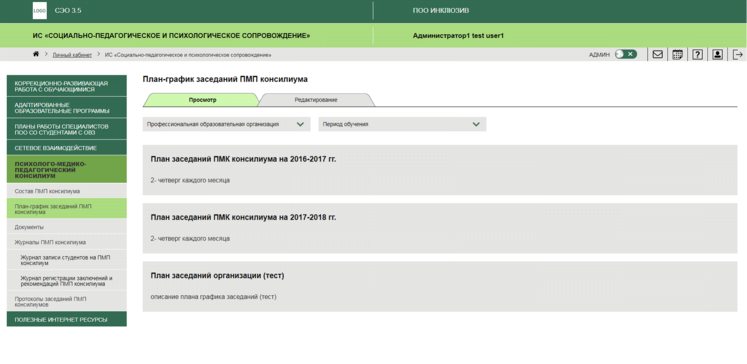Switch to the Редактирование tab

coord(316,100)
